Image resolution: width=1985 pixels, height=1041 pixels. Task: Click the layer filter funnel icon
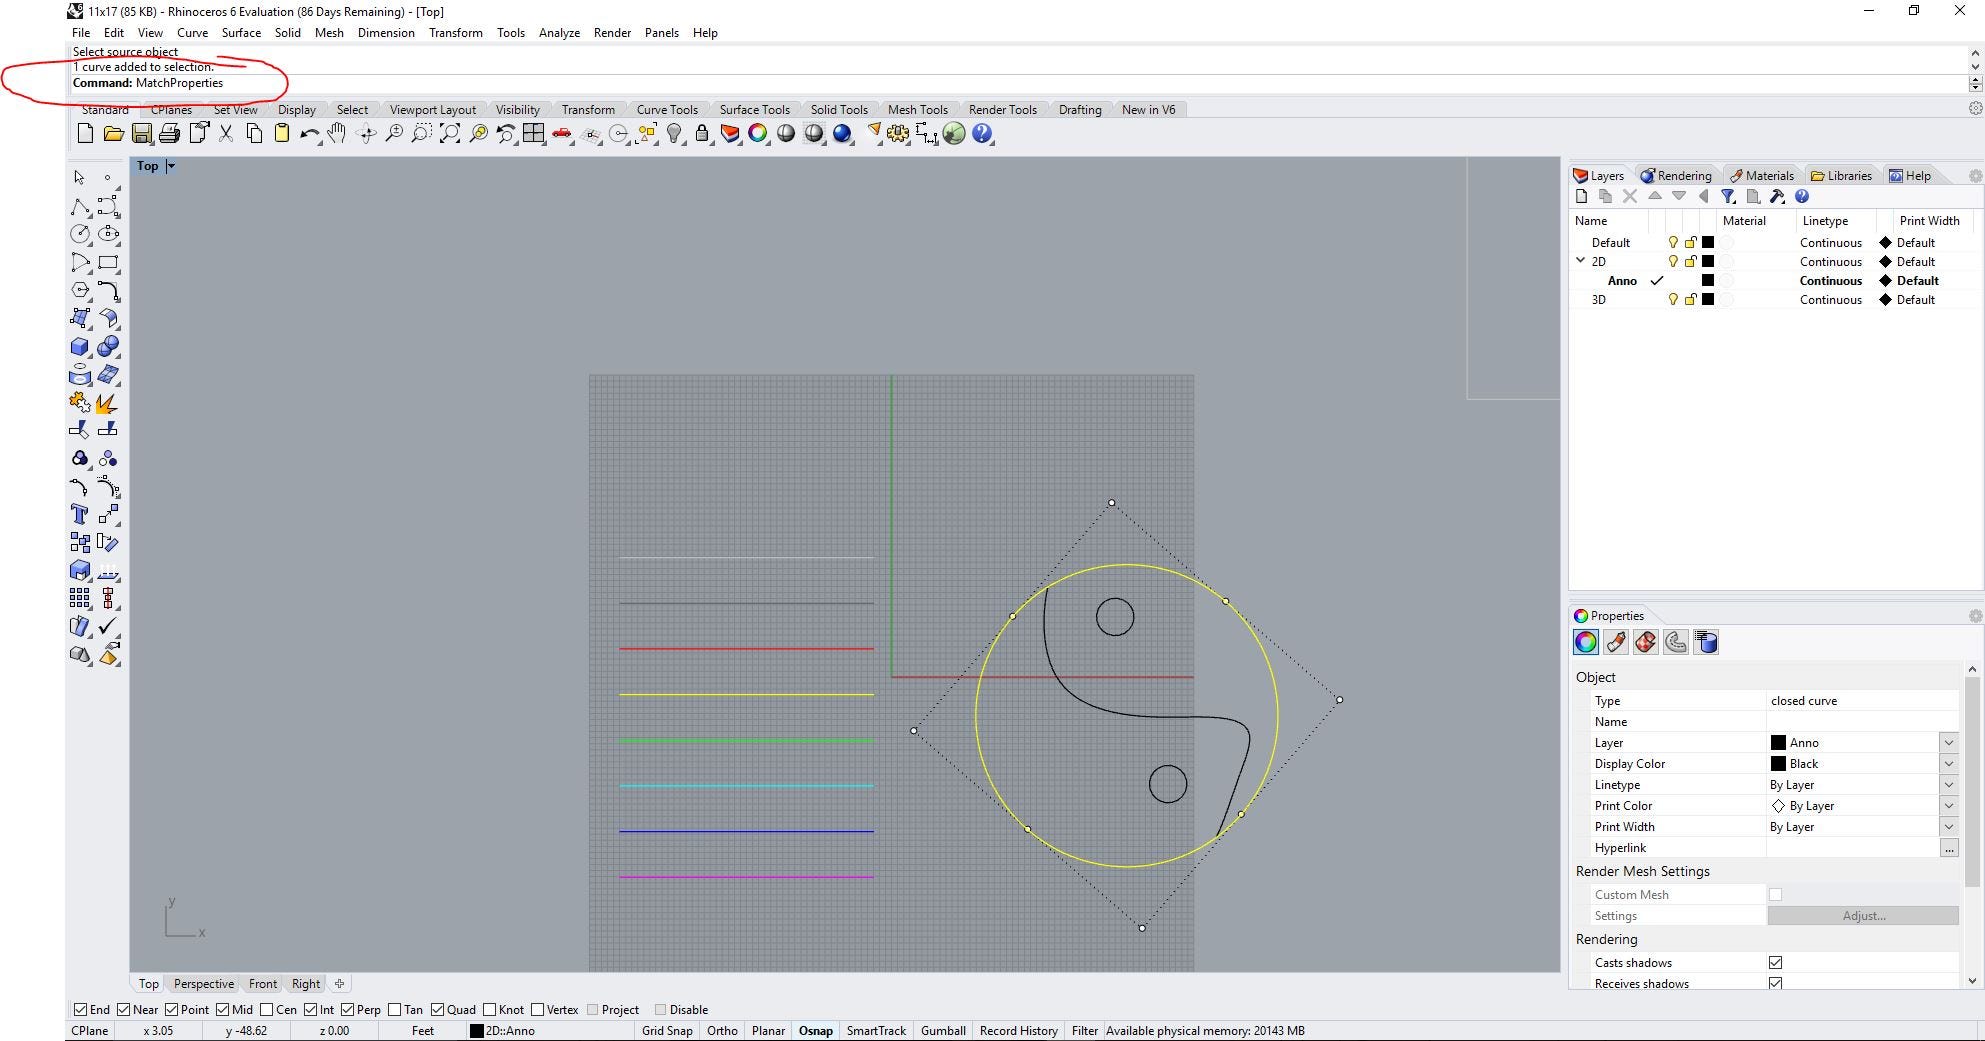click(x=1728, y=197)
